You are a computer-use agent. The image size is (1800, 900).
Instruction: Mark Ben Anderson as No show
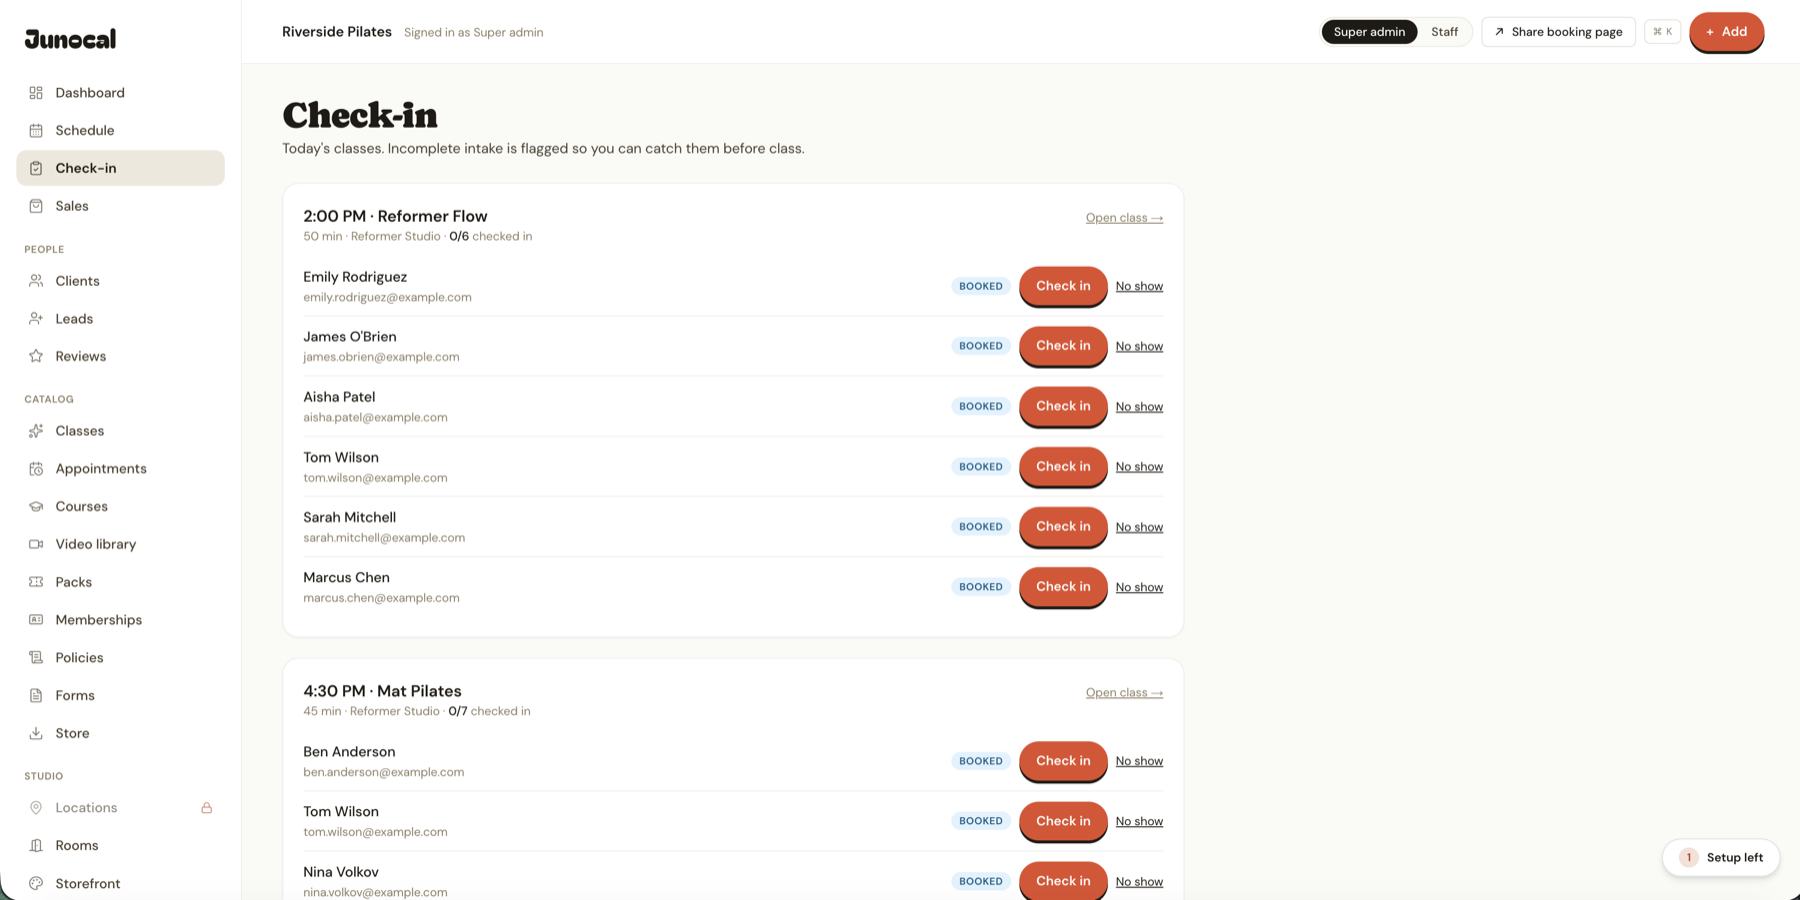tap(1139, 761)
